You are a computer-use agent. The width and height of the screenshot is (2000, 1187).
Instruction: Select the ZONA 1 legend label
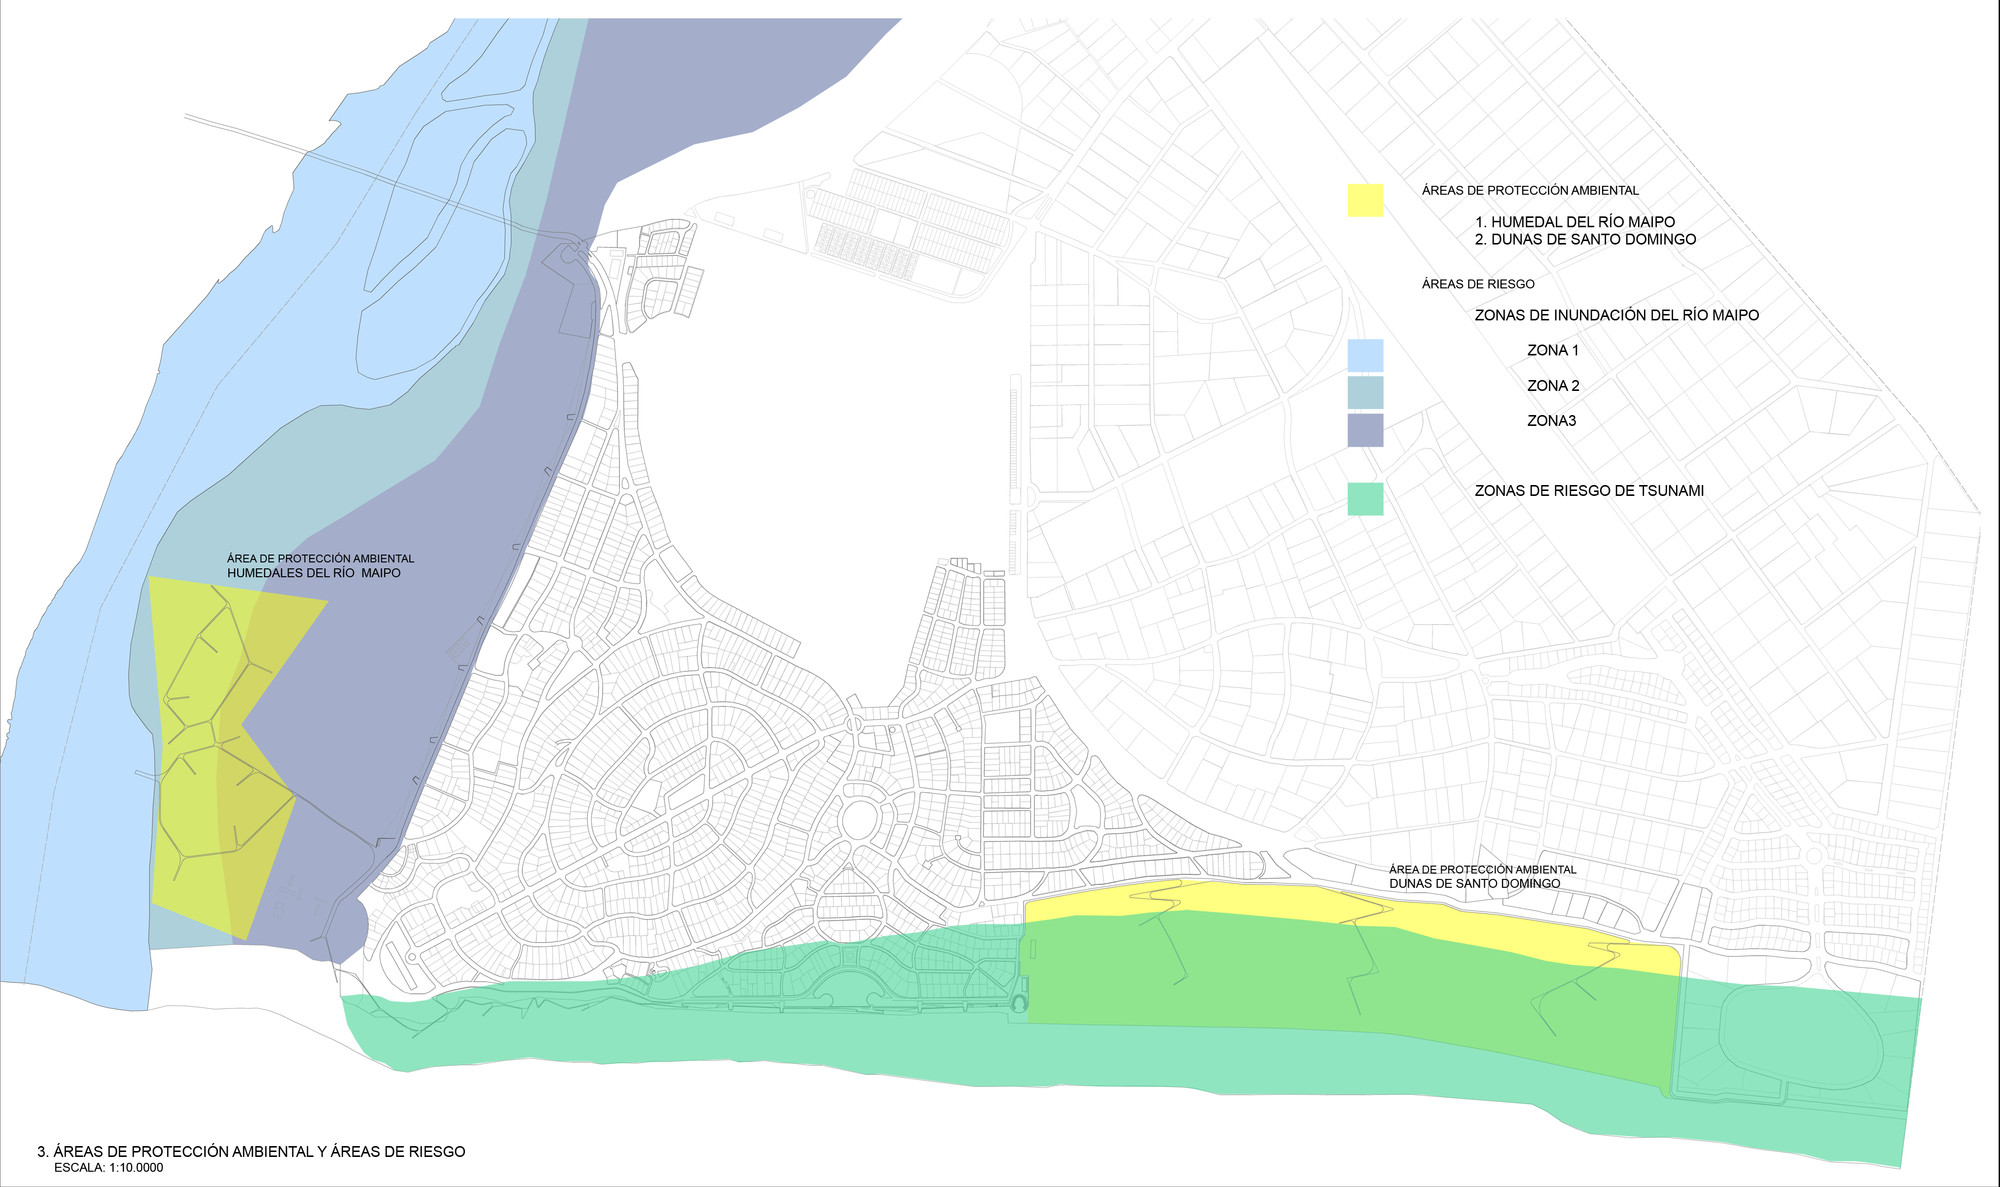click(x=1553, y=350)
